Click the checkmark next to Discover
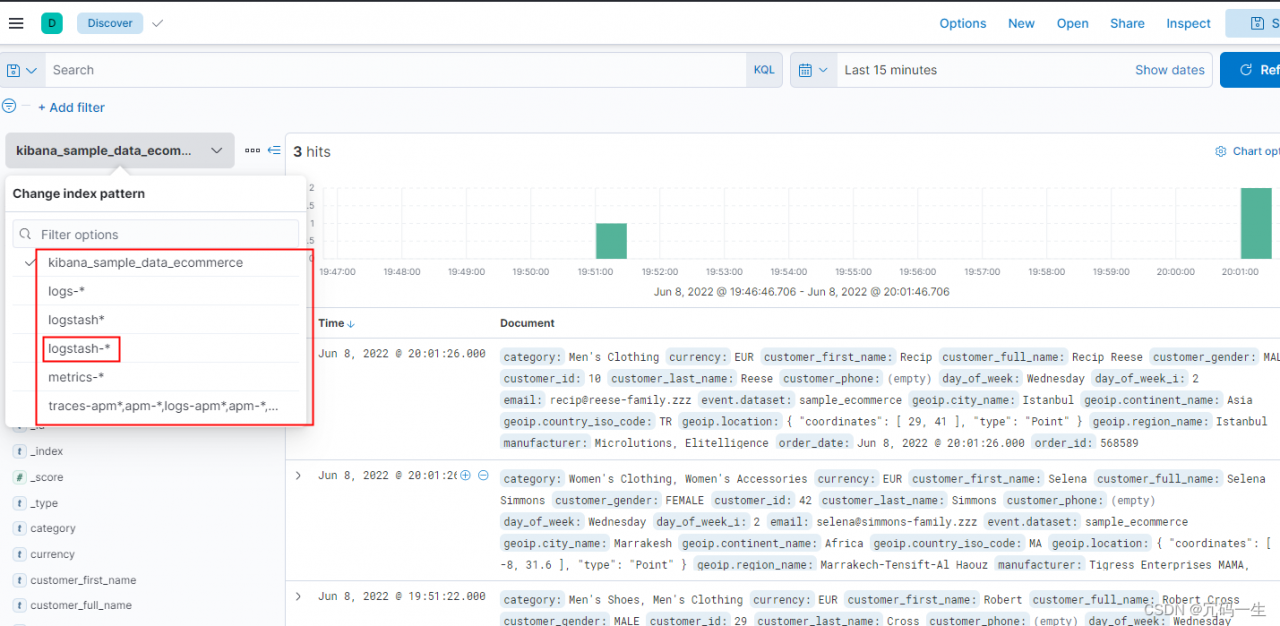The width and height of the screenshot is (1280, 626). click(x=158, y=23)
